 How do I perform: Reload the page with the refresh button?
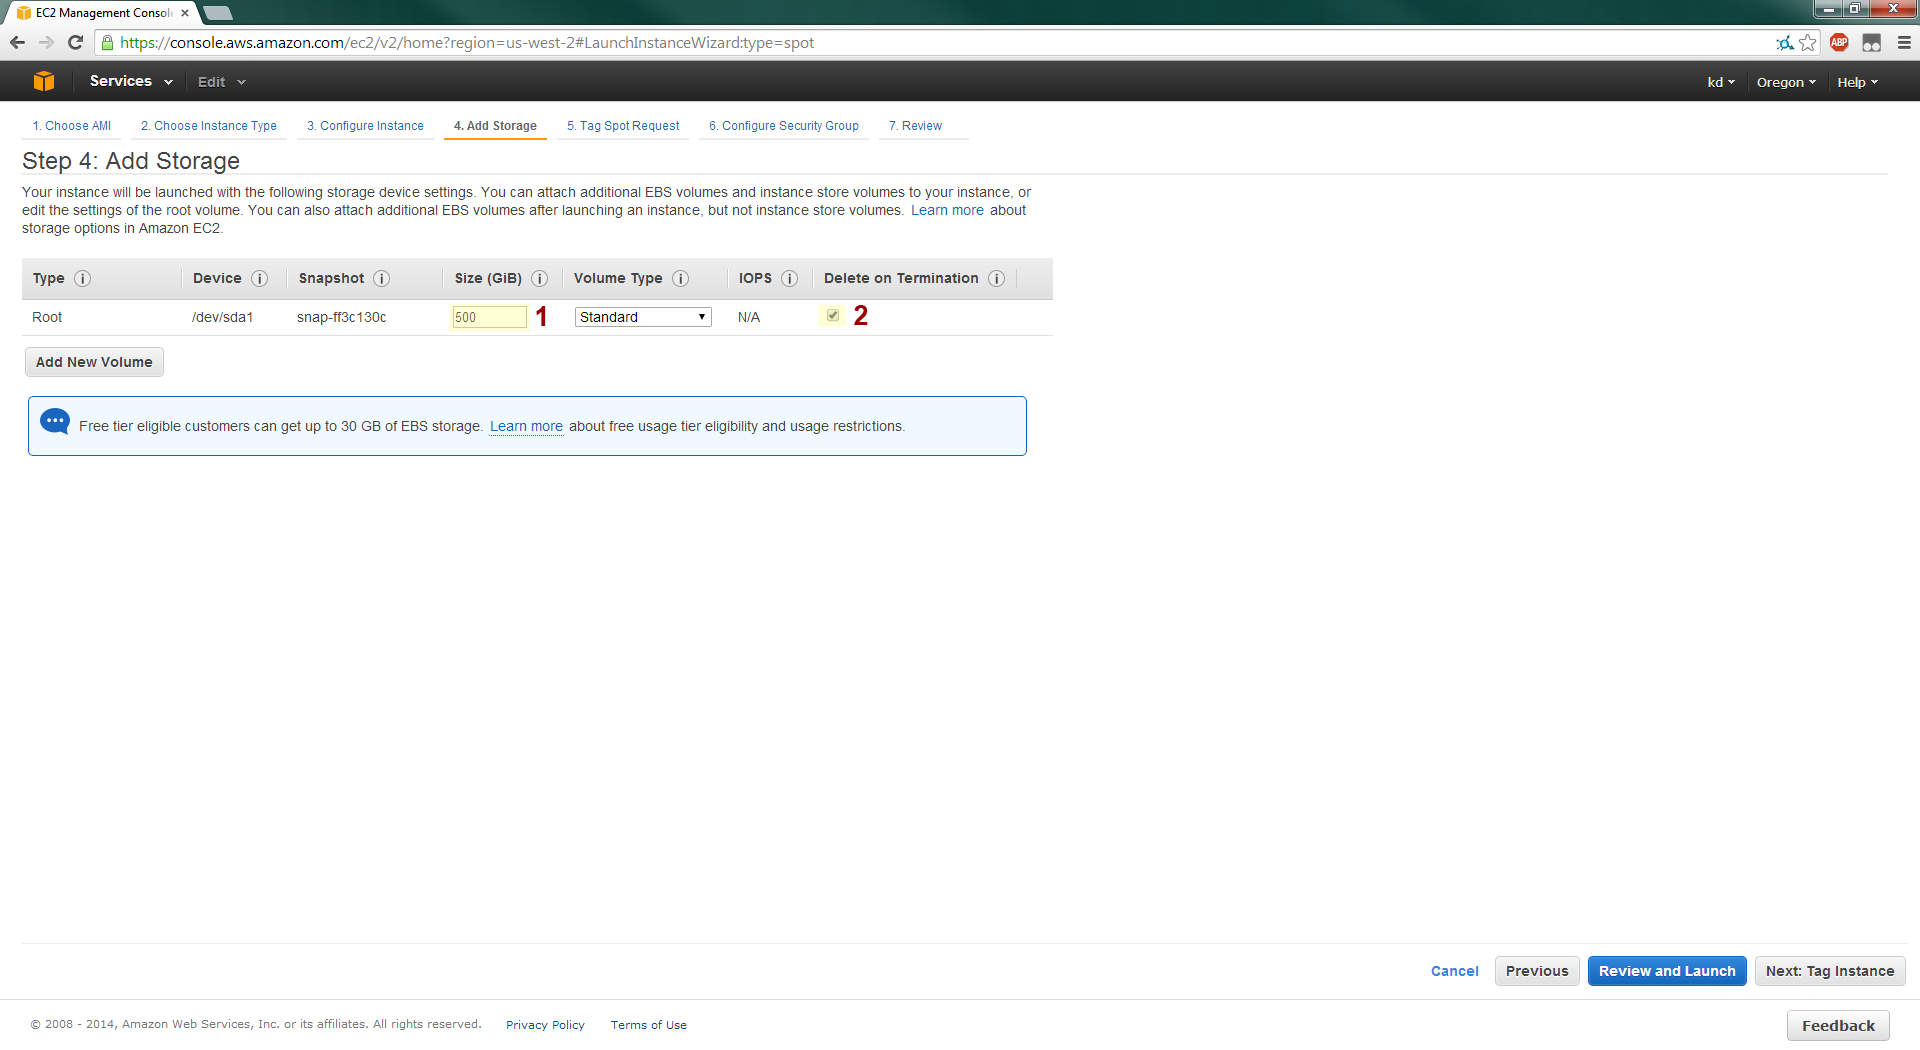[x=75, y=43]
